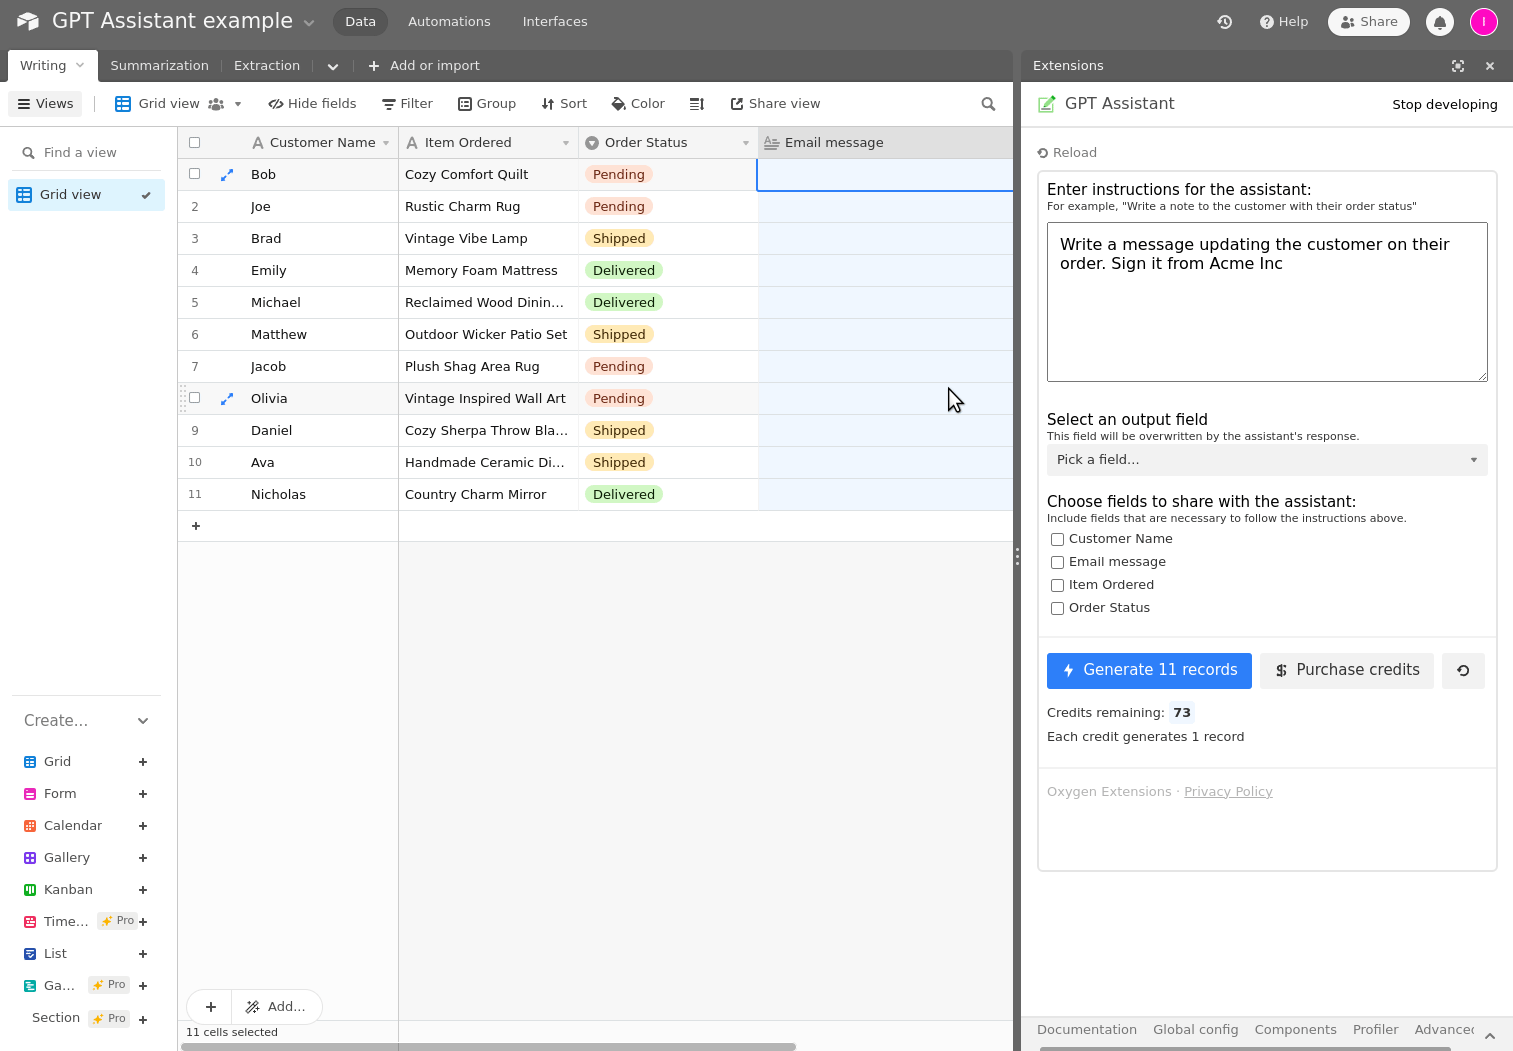The height and width of the screenshot is (1051, 1513).
Task: Switch to the Summarization table tab
Action: [x=159, y=66]
